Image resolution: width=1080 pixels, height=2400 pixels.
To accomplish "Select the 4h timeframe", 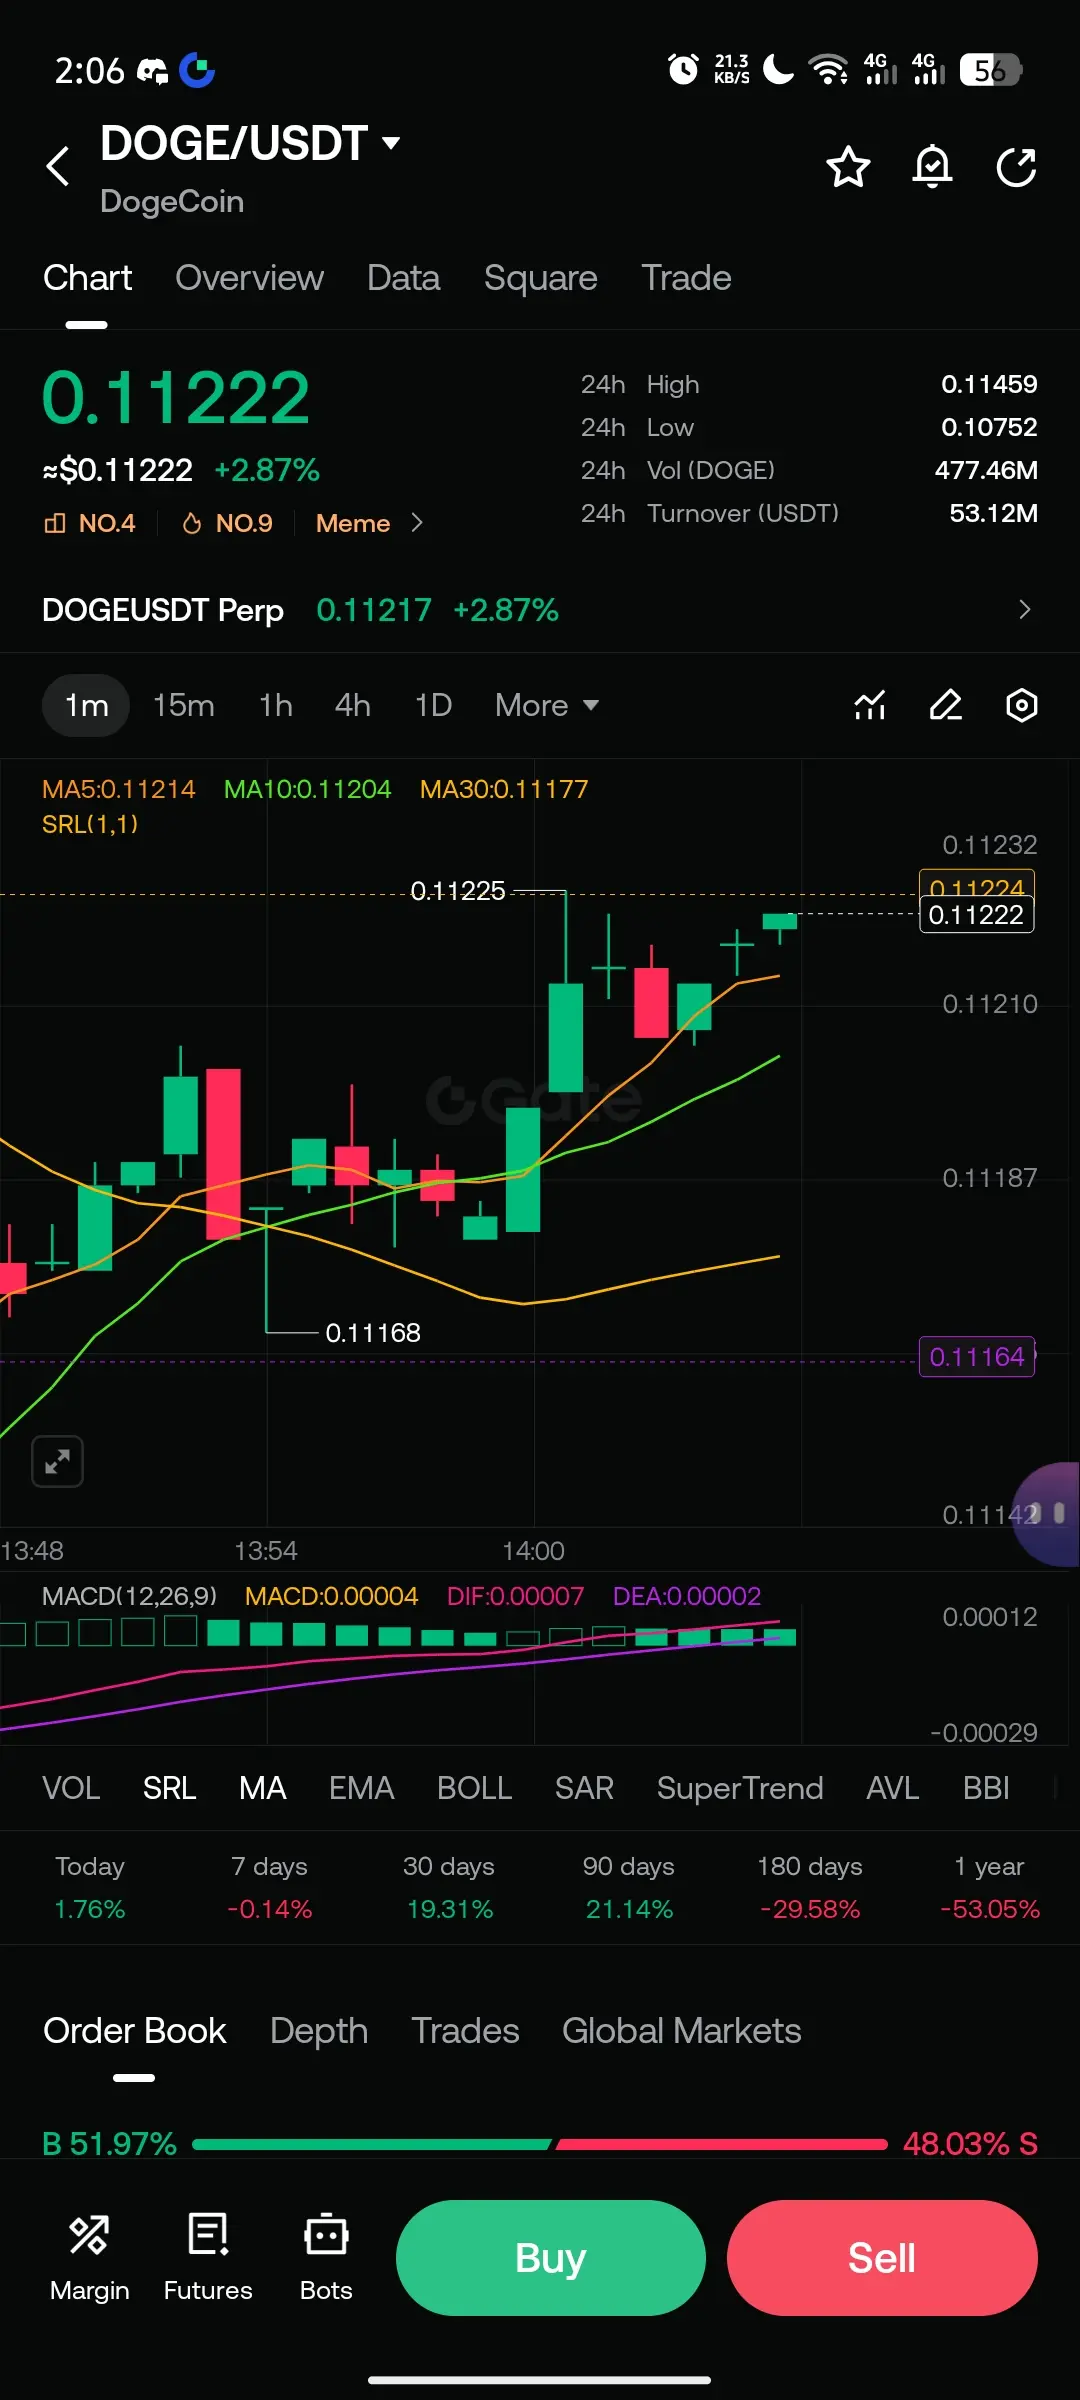I will [353, 705].
